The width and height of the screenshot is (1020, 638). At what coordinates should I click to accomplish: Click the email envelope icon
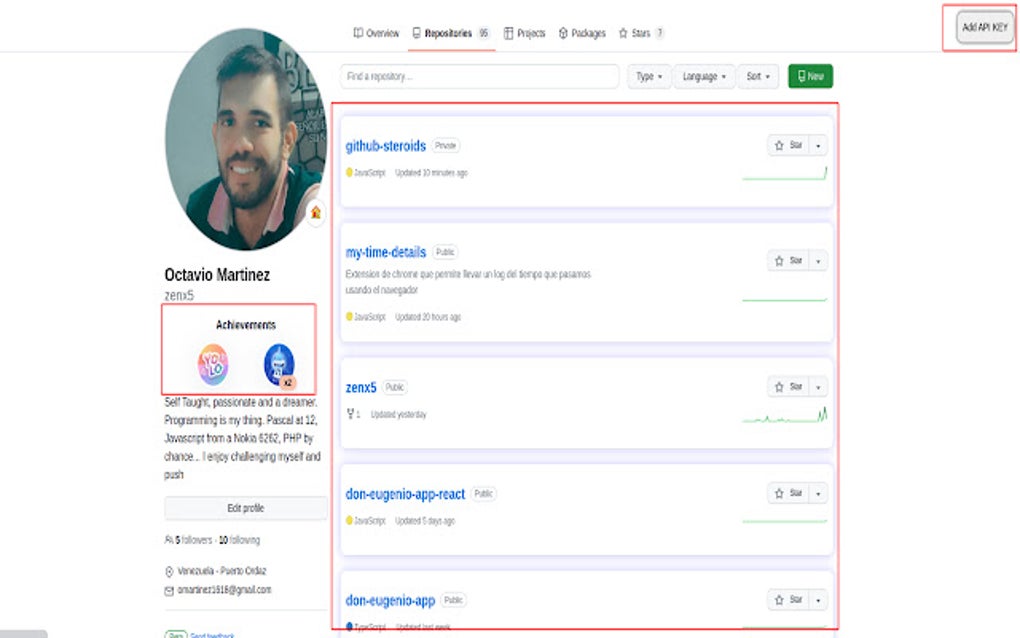[x=170, y=590]
